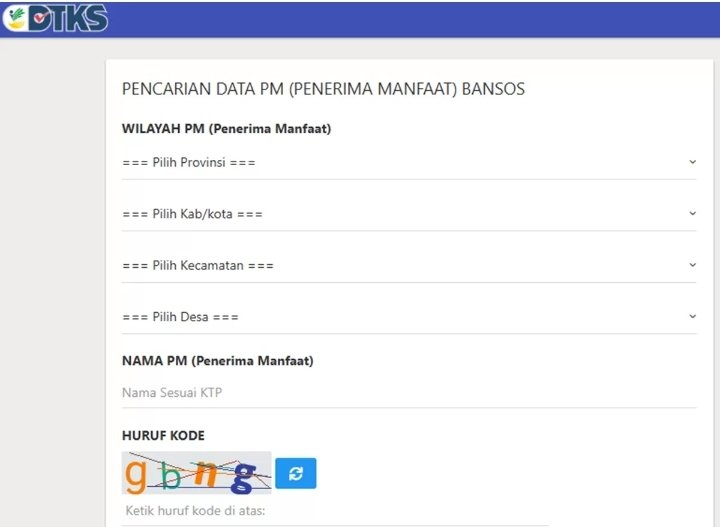The image size is (720, 527).
Task: Refresh the captcha code image
Action: tap(296, 473)
